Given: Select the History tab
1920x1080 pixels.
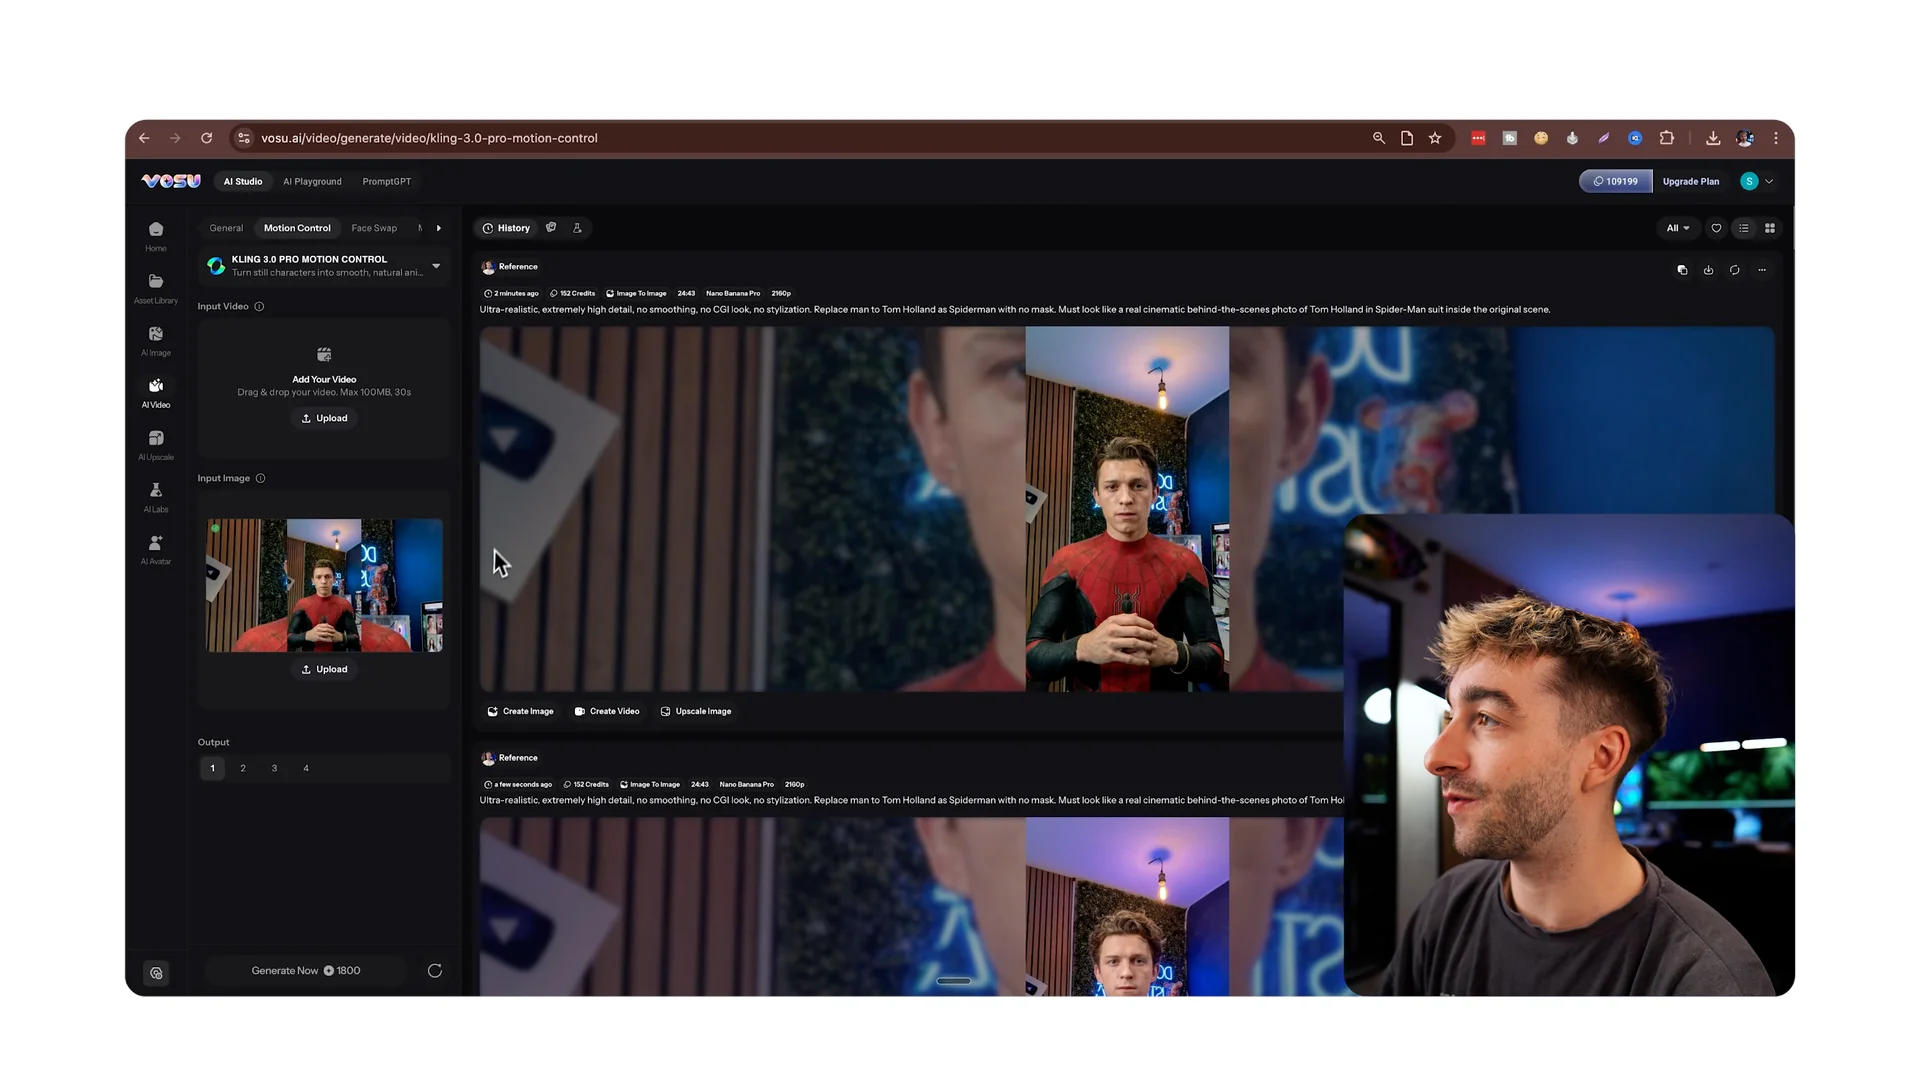Looking at the screenshot, I should pos(506,228).
